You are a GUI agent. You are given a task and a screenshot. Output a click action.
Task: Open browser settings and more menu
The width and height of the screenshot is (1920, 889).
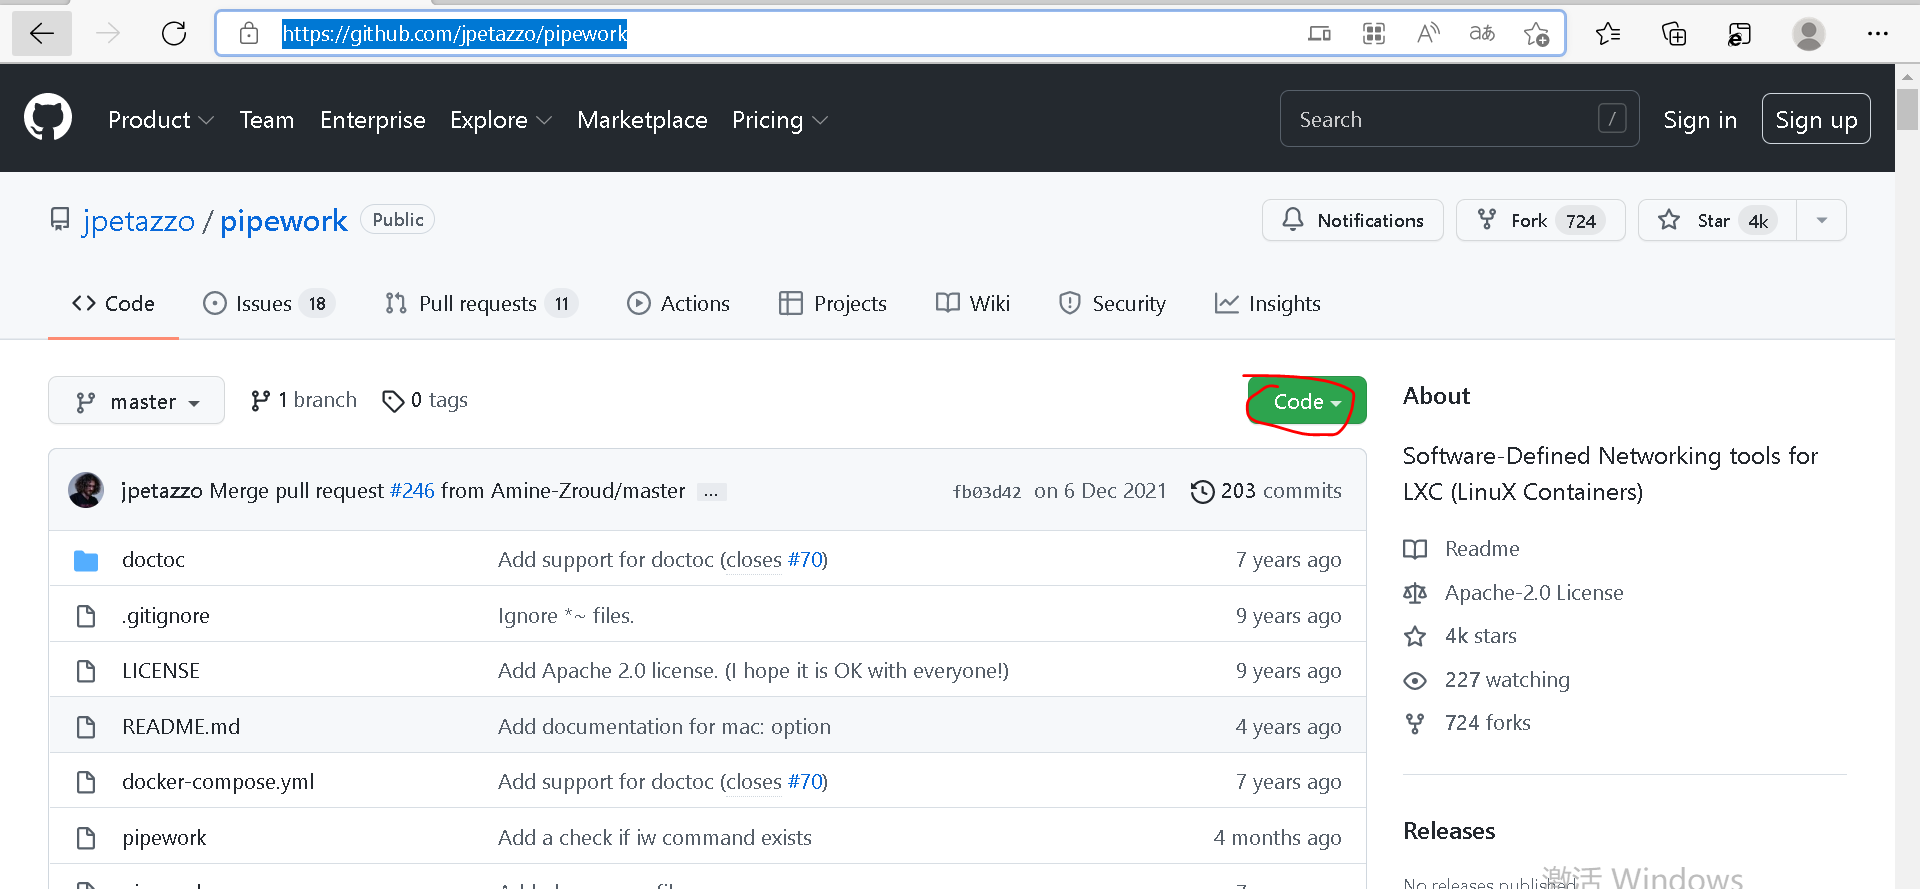[1878, 34]
